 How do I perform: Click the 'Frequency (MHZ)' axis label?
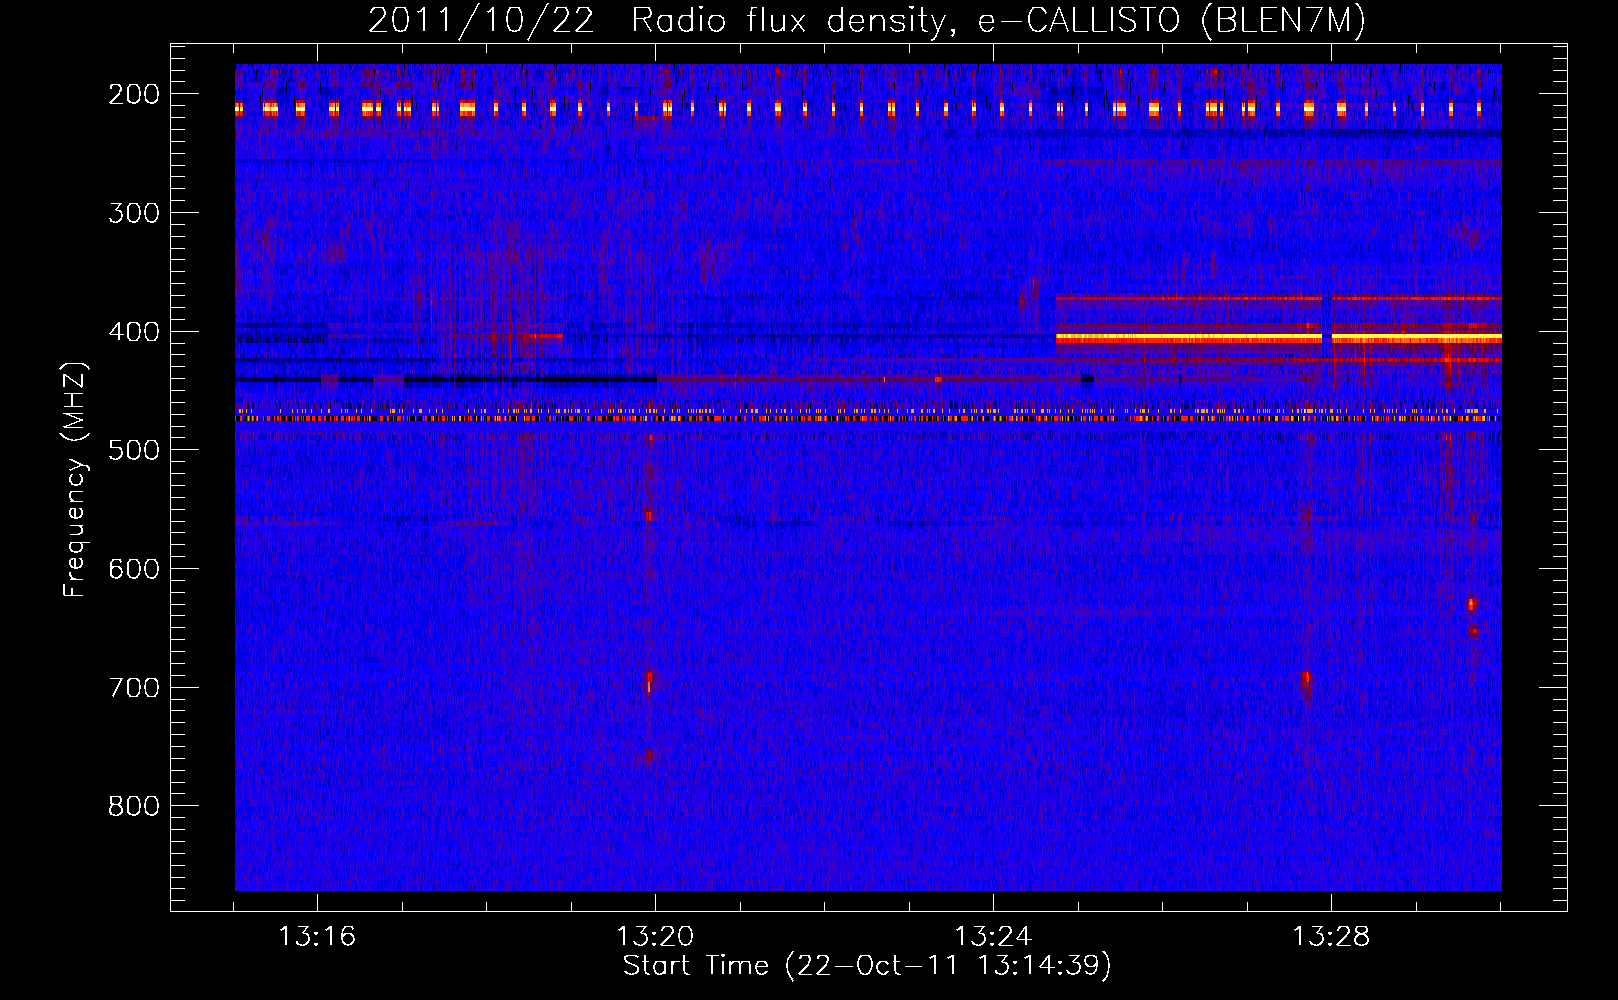(x=75, y=480)
